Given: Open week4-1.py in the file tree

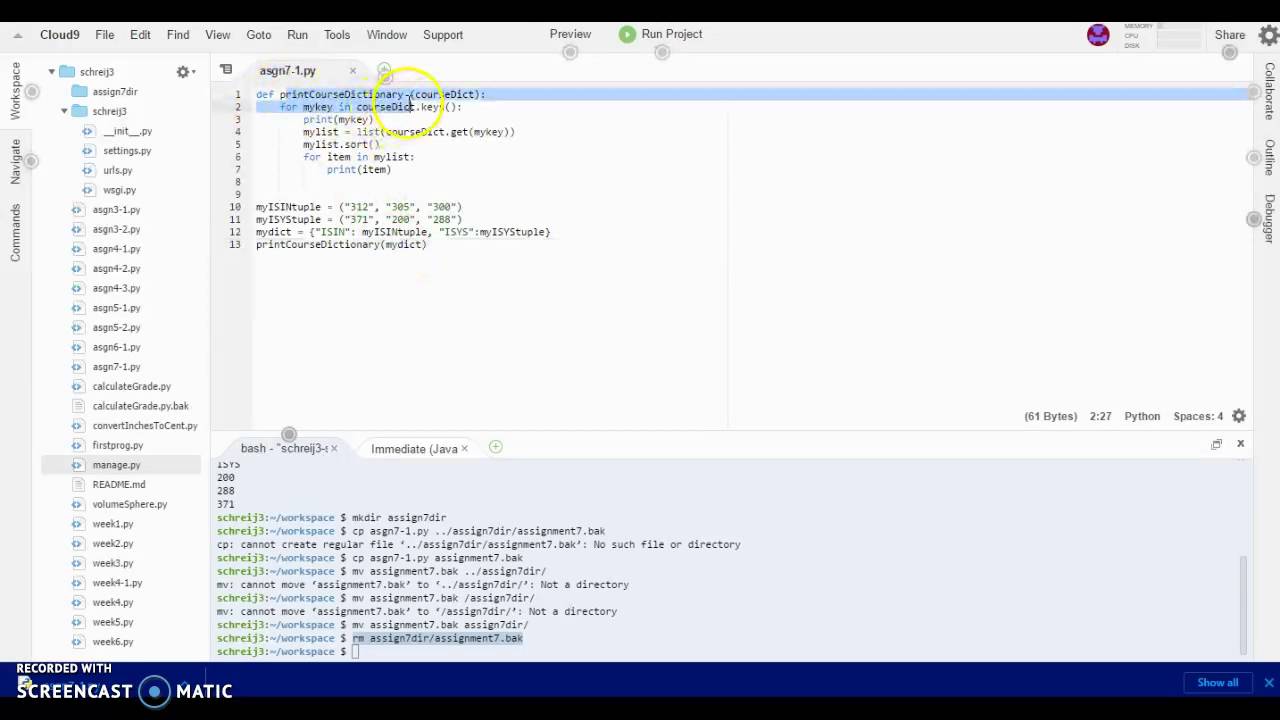Looking at the screenshot, I should tap(117, 583).
